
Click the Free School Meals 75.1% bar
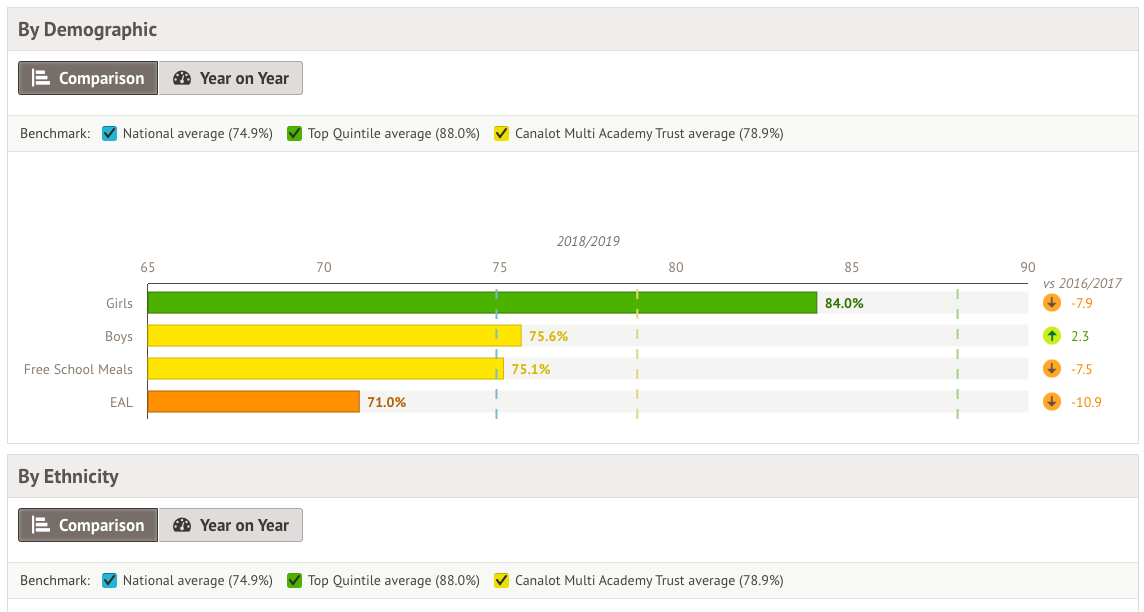(x=325, y=369)
